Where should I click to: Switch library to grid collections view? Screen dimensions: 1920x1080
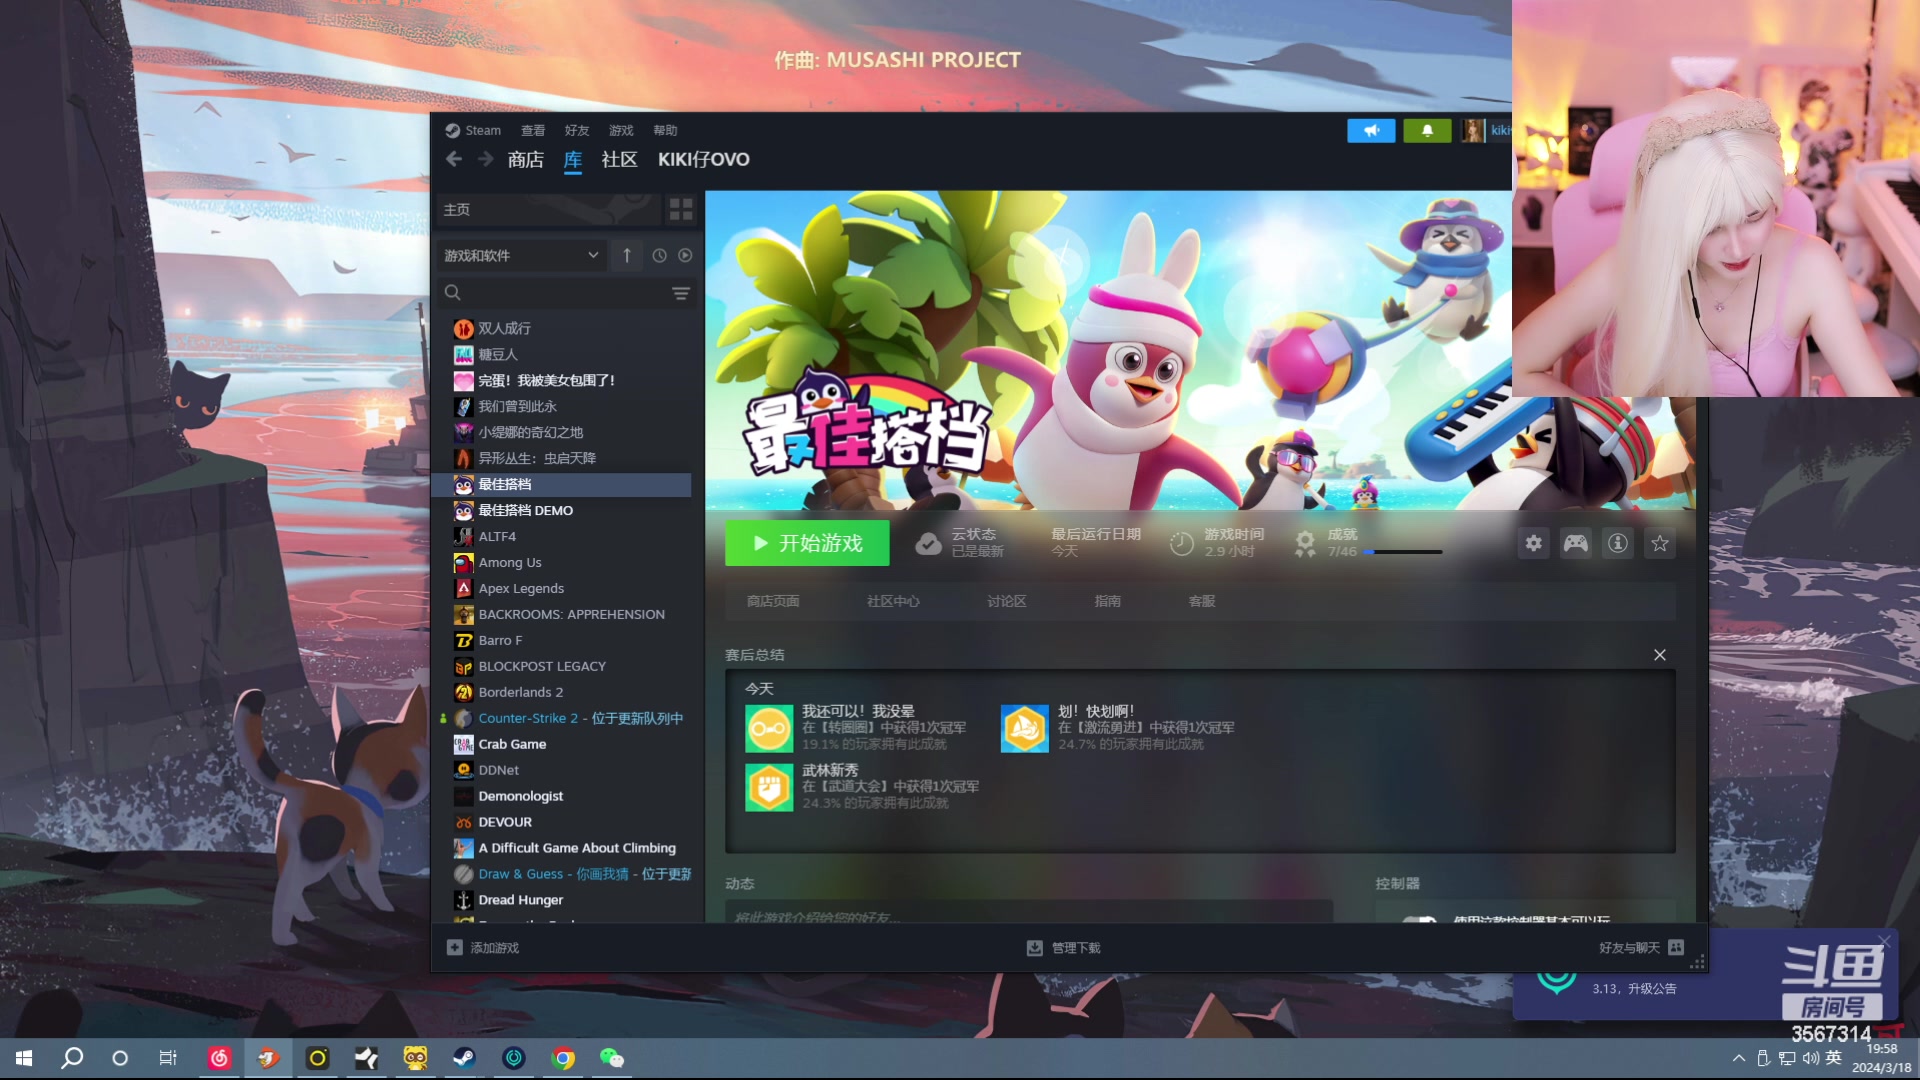pos(681,209)
